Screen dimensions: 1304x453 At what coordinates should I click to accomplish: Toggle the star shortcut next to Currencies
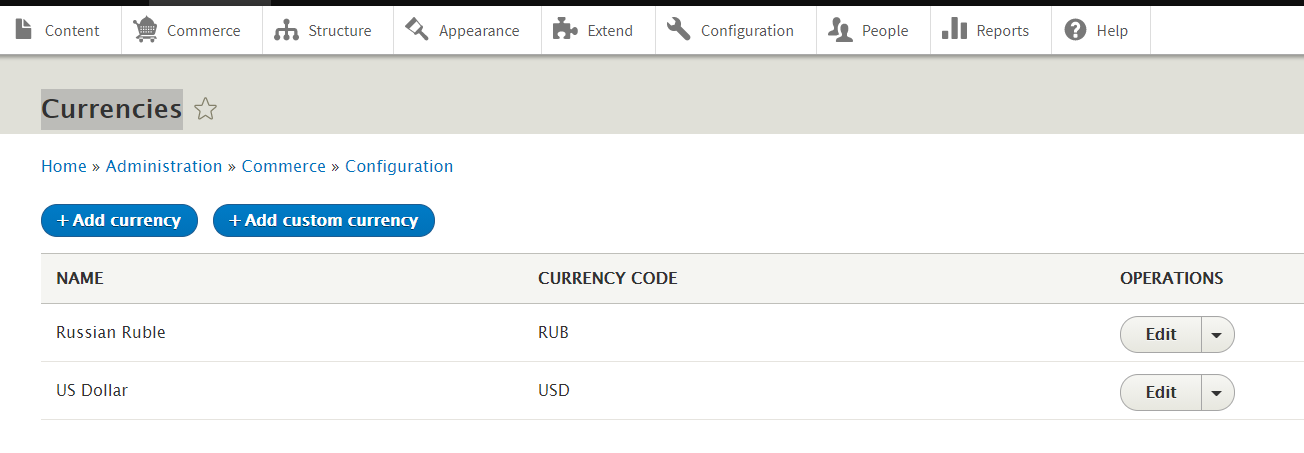[x=205, y=109]
